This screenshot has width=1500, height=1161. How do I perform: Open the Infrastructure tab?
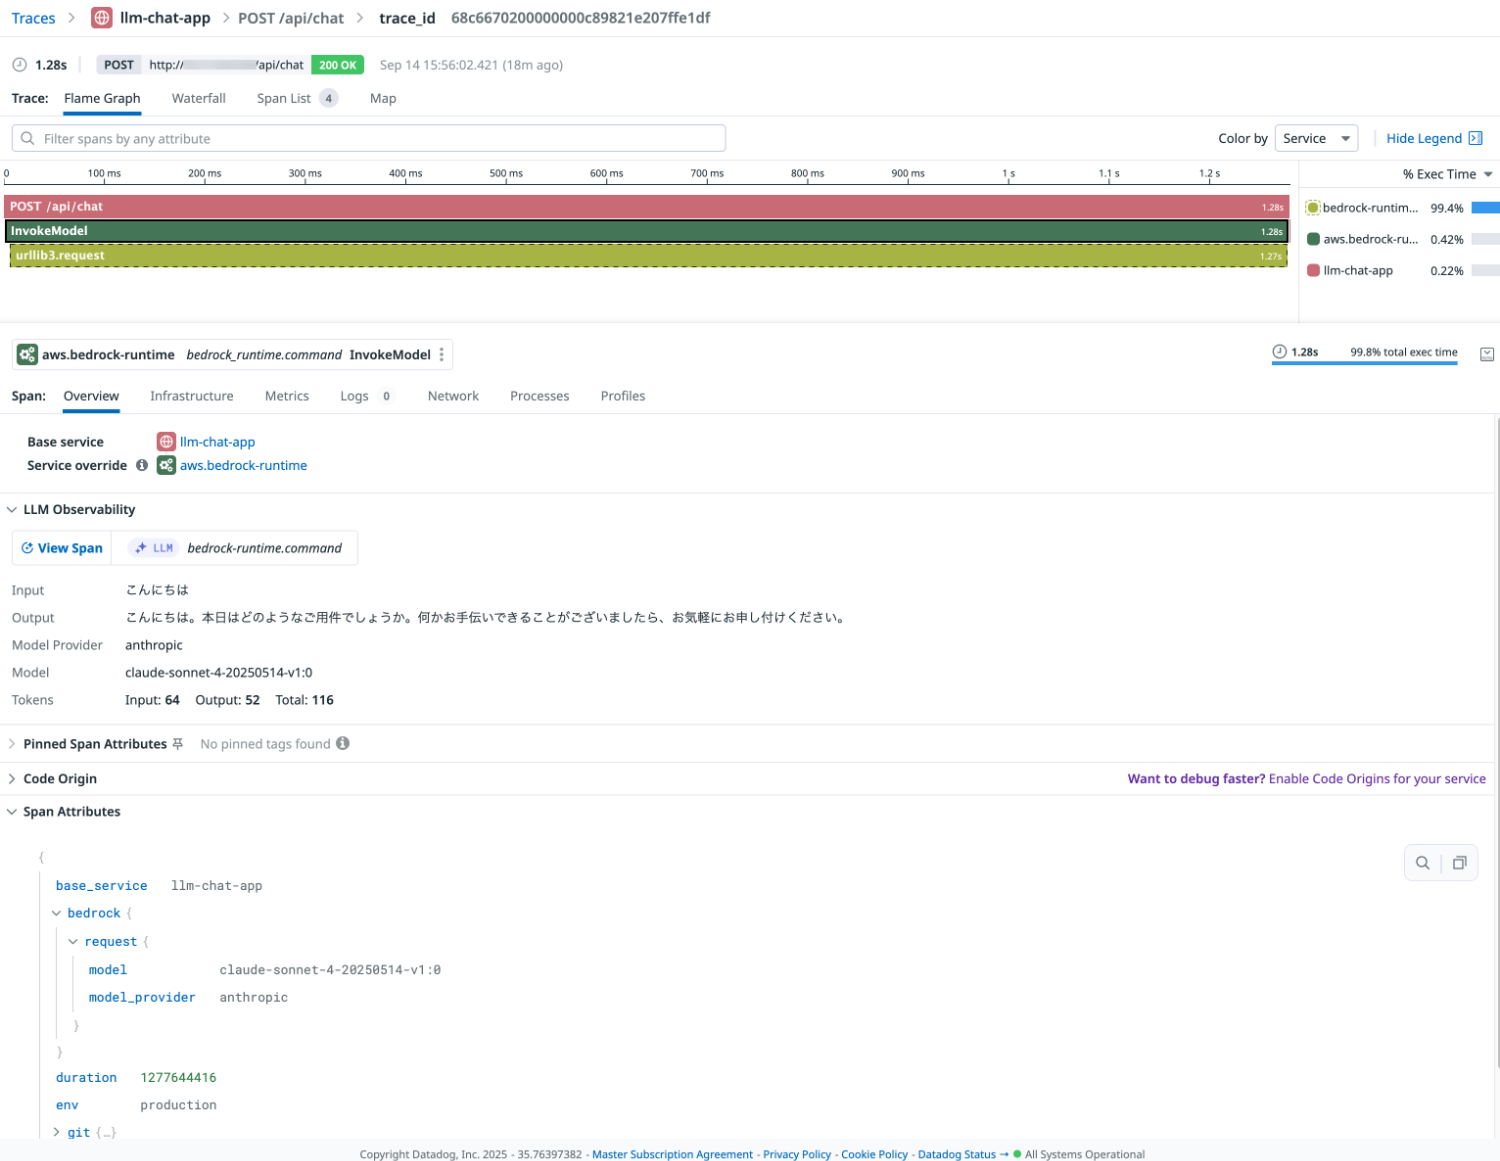[192, 396]
